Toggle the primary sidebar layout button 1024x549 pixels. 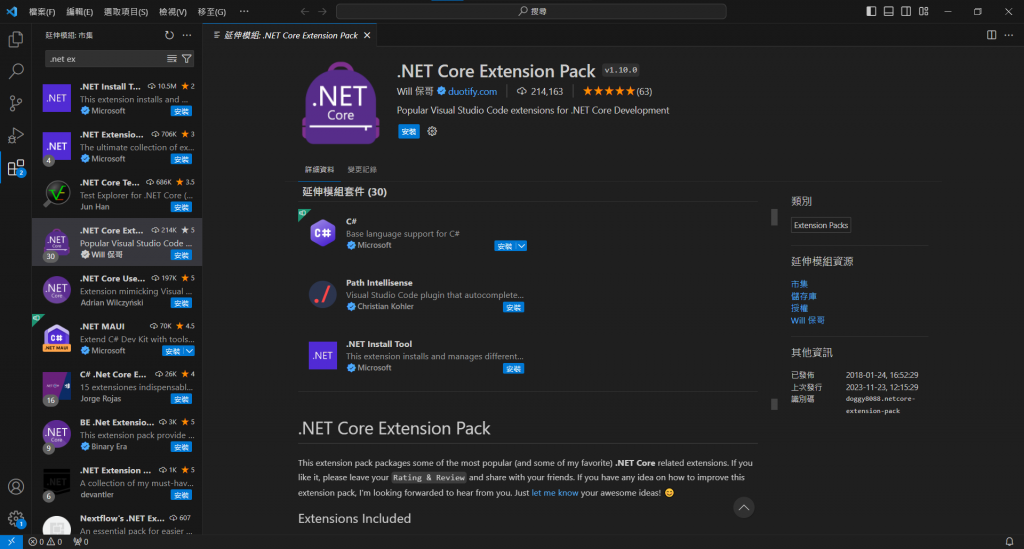[x=871, y=11]
